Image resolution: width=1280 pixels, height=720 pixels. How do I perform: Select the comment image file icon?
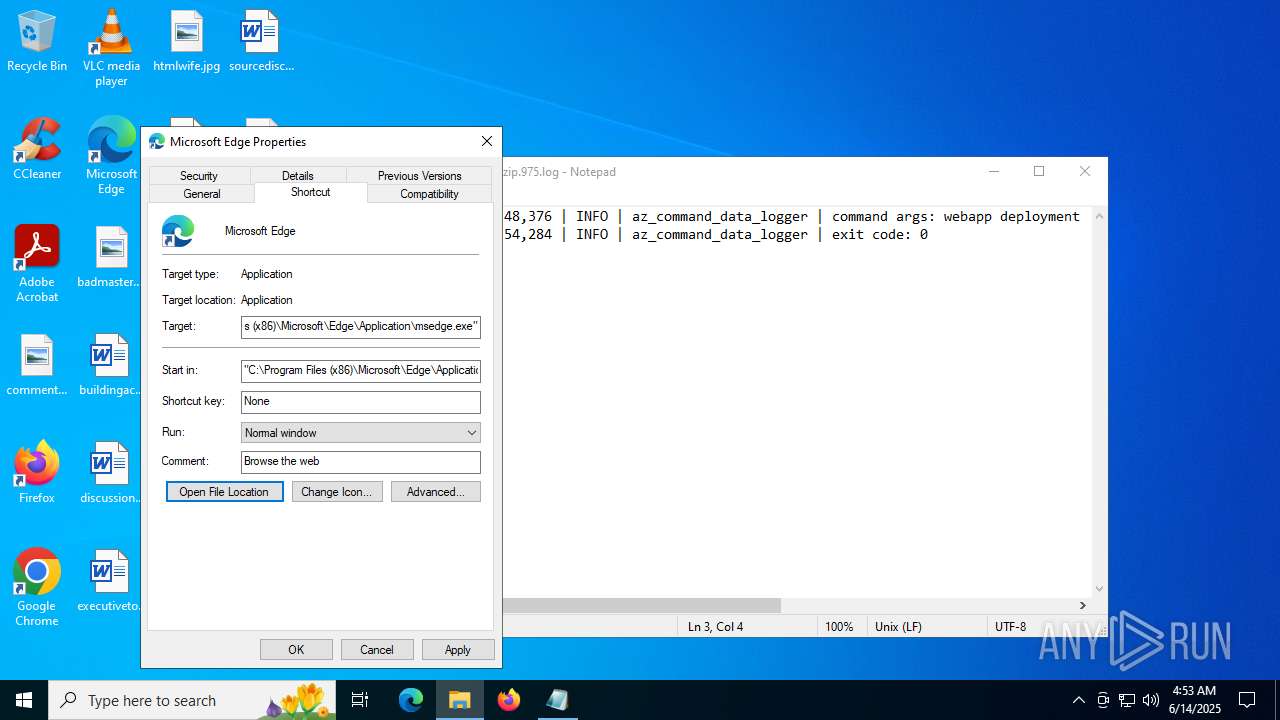[37, 366]
